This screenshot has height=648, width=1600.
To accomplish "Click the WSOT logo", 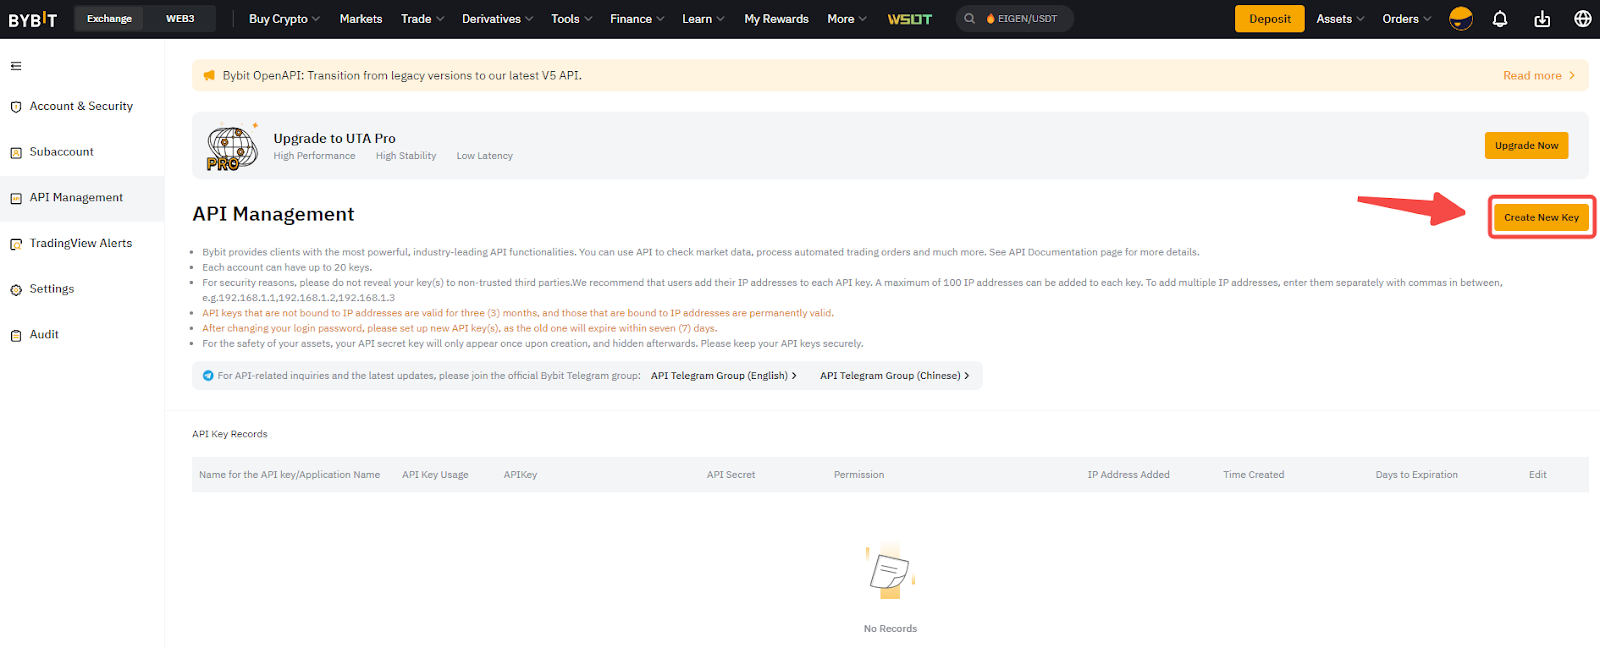I will 909,19.
